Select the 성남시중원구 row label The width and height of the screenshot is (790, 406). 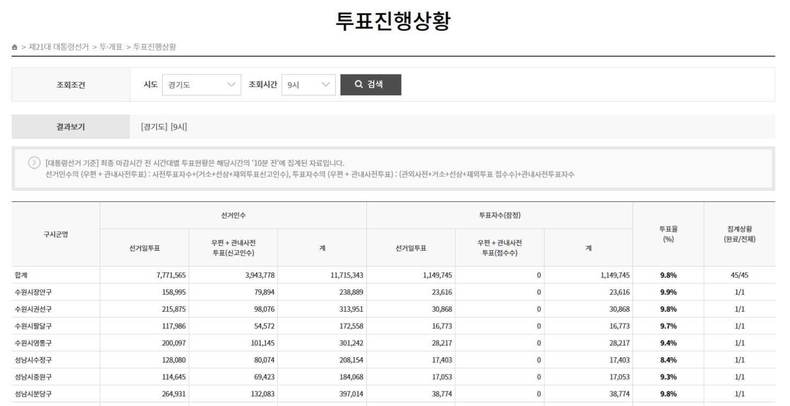pos(33,377)
